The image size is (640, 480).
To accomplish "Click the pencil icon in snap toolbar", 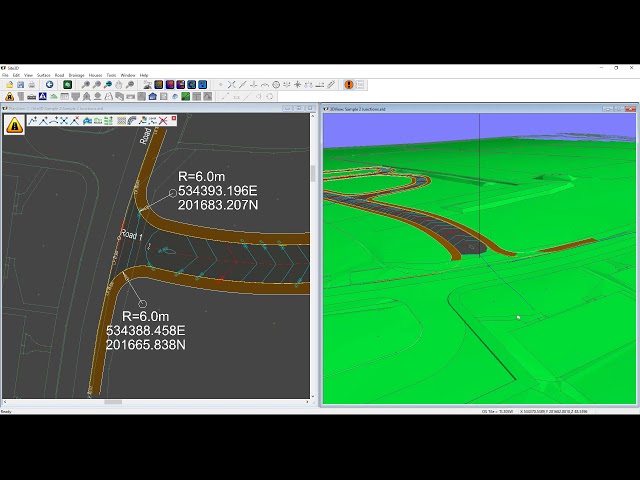I will click(x=331, y=84).
